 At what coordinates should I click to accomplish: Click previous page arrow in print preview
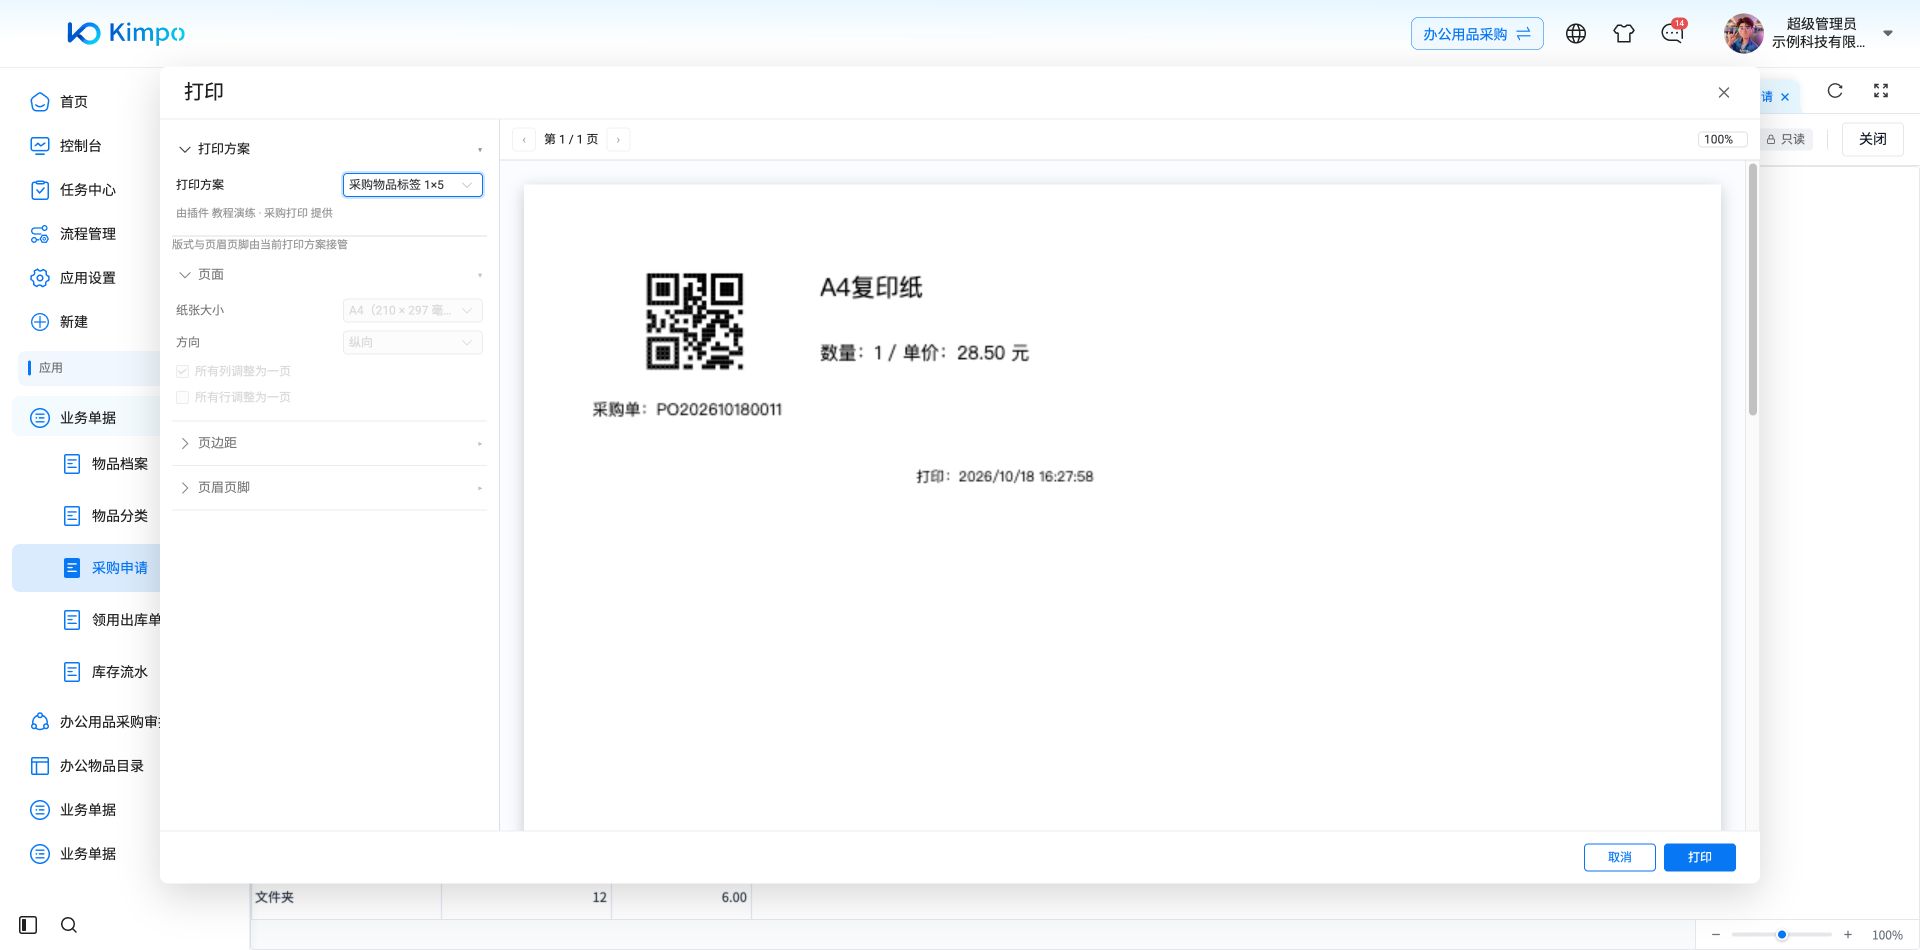coord(524,140)
